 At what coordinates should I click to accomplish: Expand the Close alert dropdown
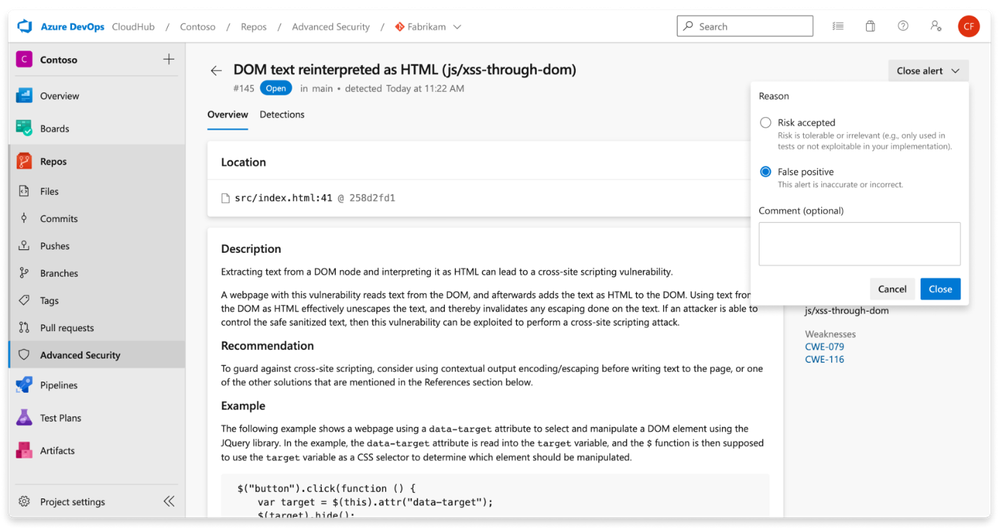tap(928, 71)
